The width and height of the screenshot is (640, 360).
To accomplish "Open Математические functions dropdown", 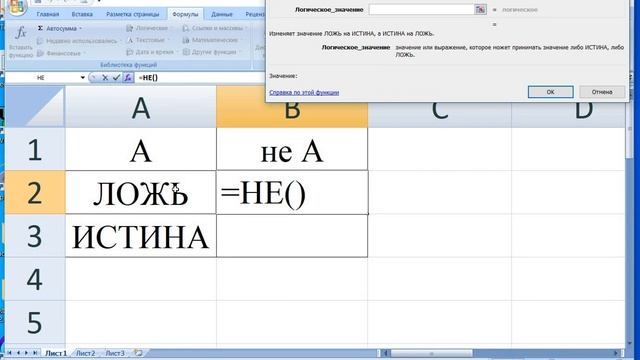I will 212,40.
